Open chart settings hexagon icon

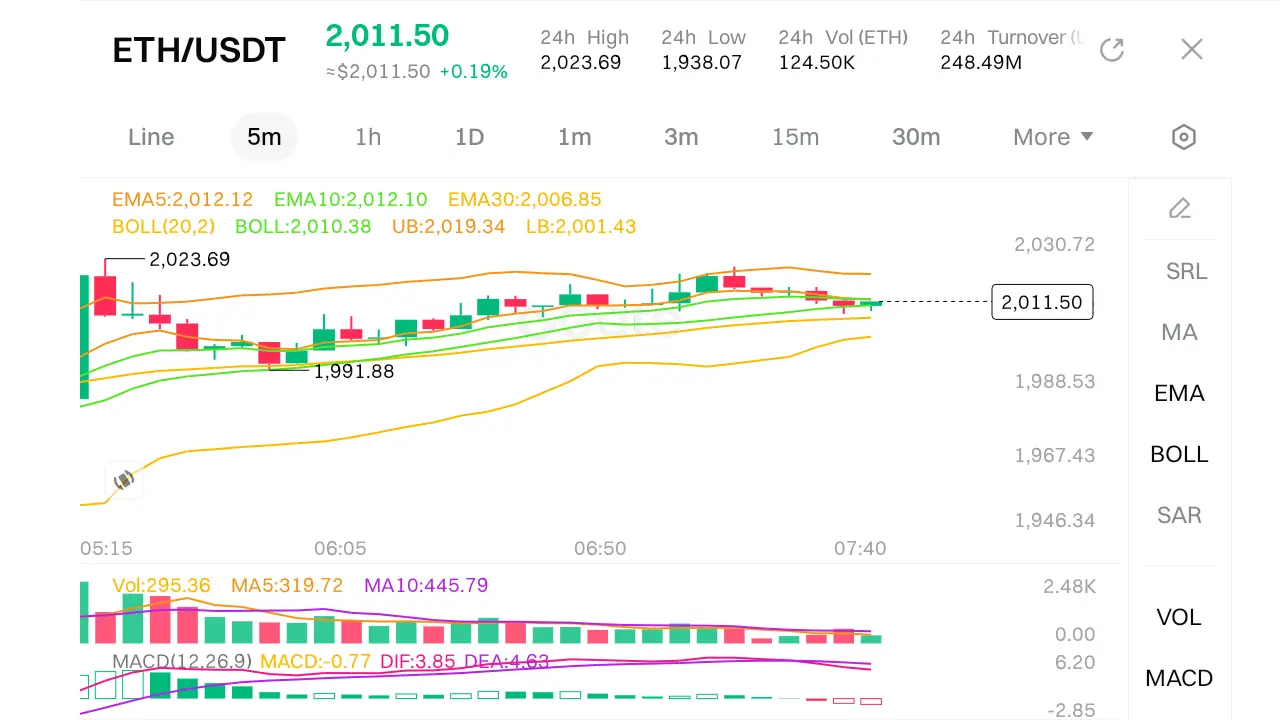[1184, 137]
